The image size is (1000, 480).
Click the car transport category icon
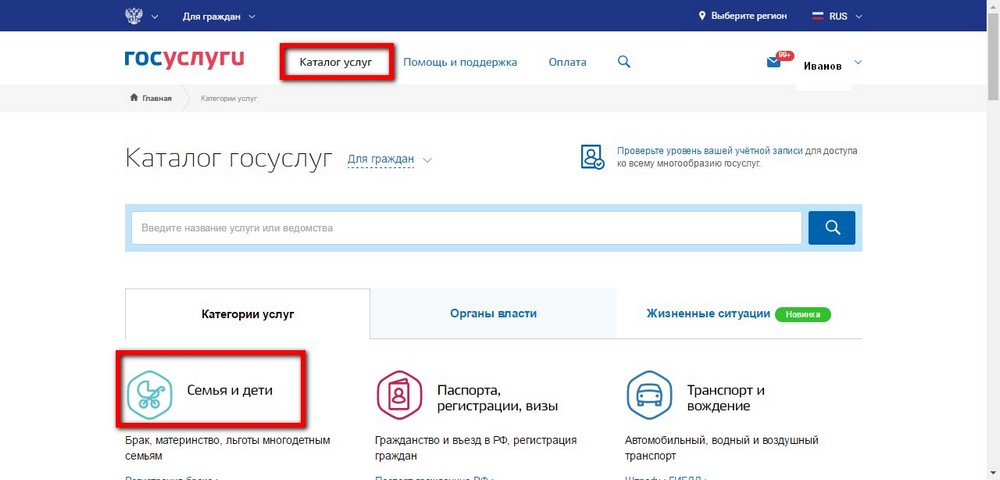coord(649,396)
